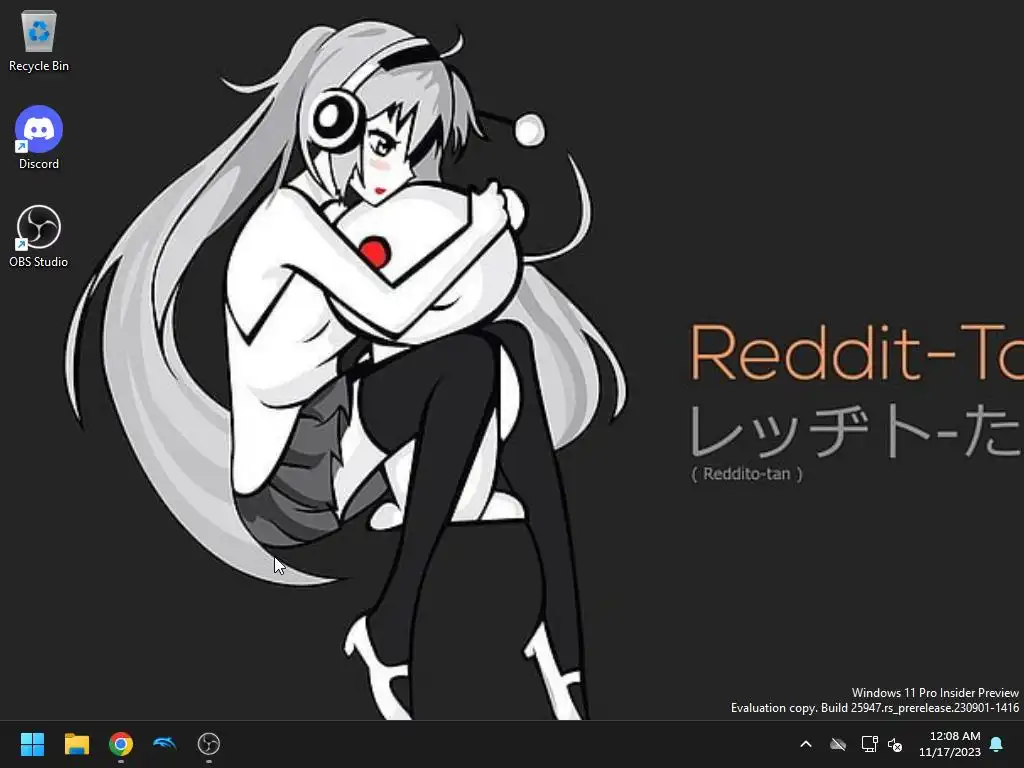Image resolution: width=1024 pixels, height=768 pixels.
Task: Switch to OBS Studio in the taskbar
Action: pos(209,744)
